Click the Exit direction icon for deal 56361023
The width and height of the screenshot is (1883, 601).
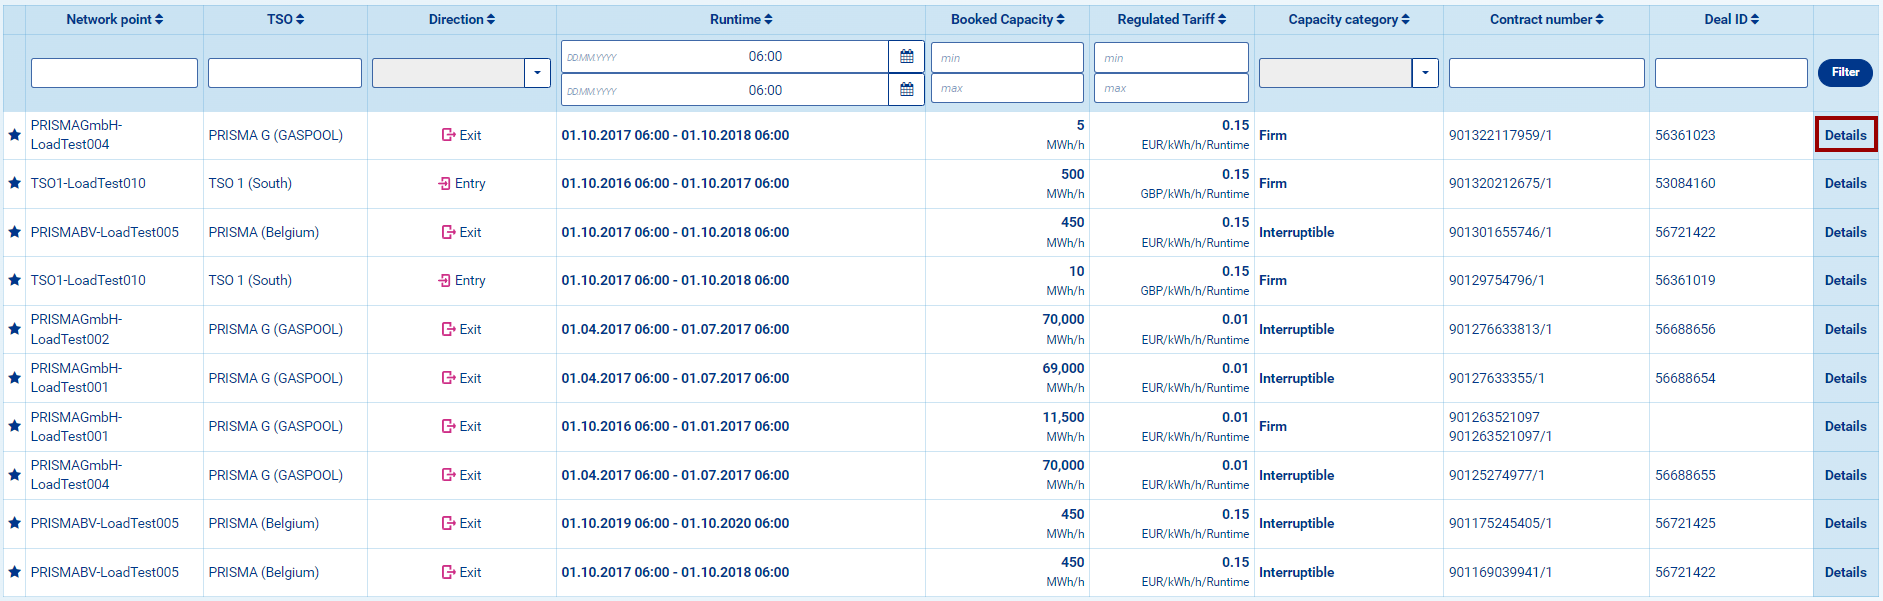tap(448, 135)
